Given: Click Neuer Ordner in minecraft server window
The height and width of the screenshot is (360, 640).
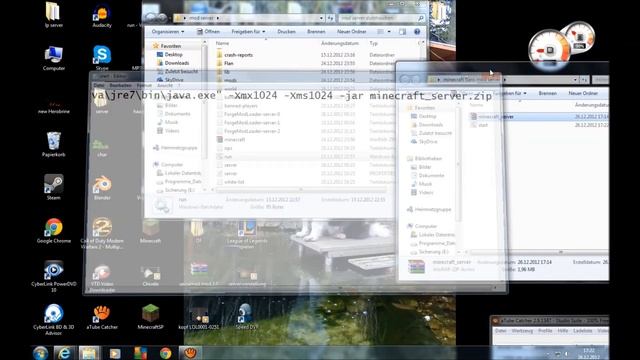Looking at the screenshot, I should pos(583,93).
